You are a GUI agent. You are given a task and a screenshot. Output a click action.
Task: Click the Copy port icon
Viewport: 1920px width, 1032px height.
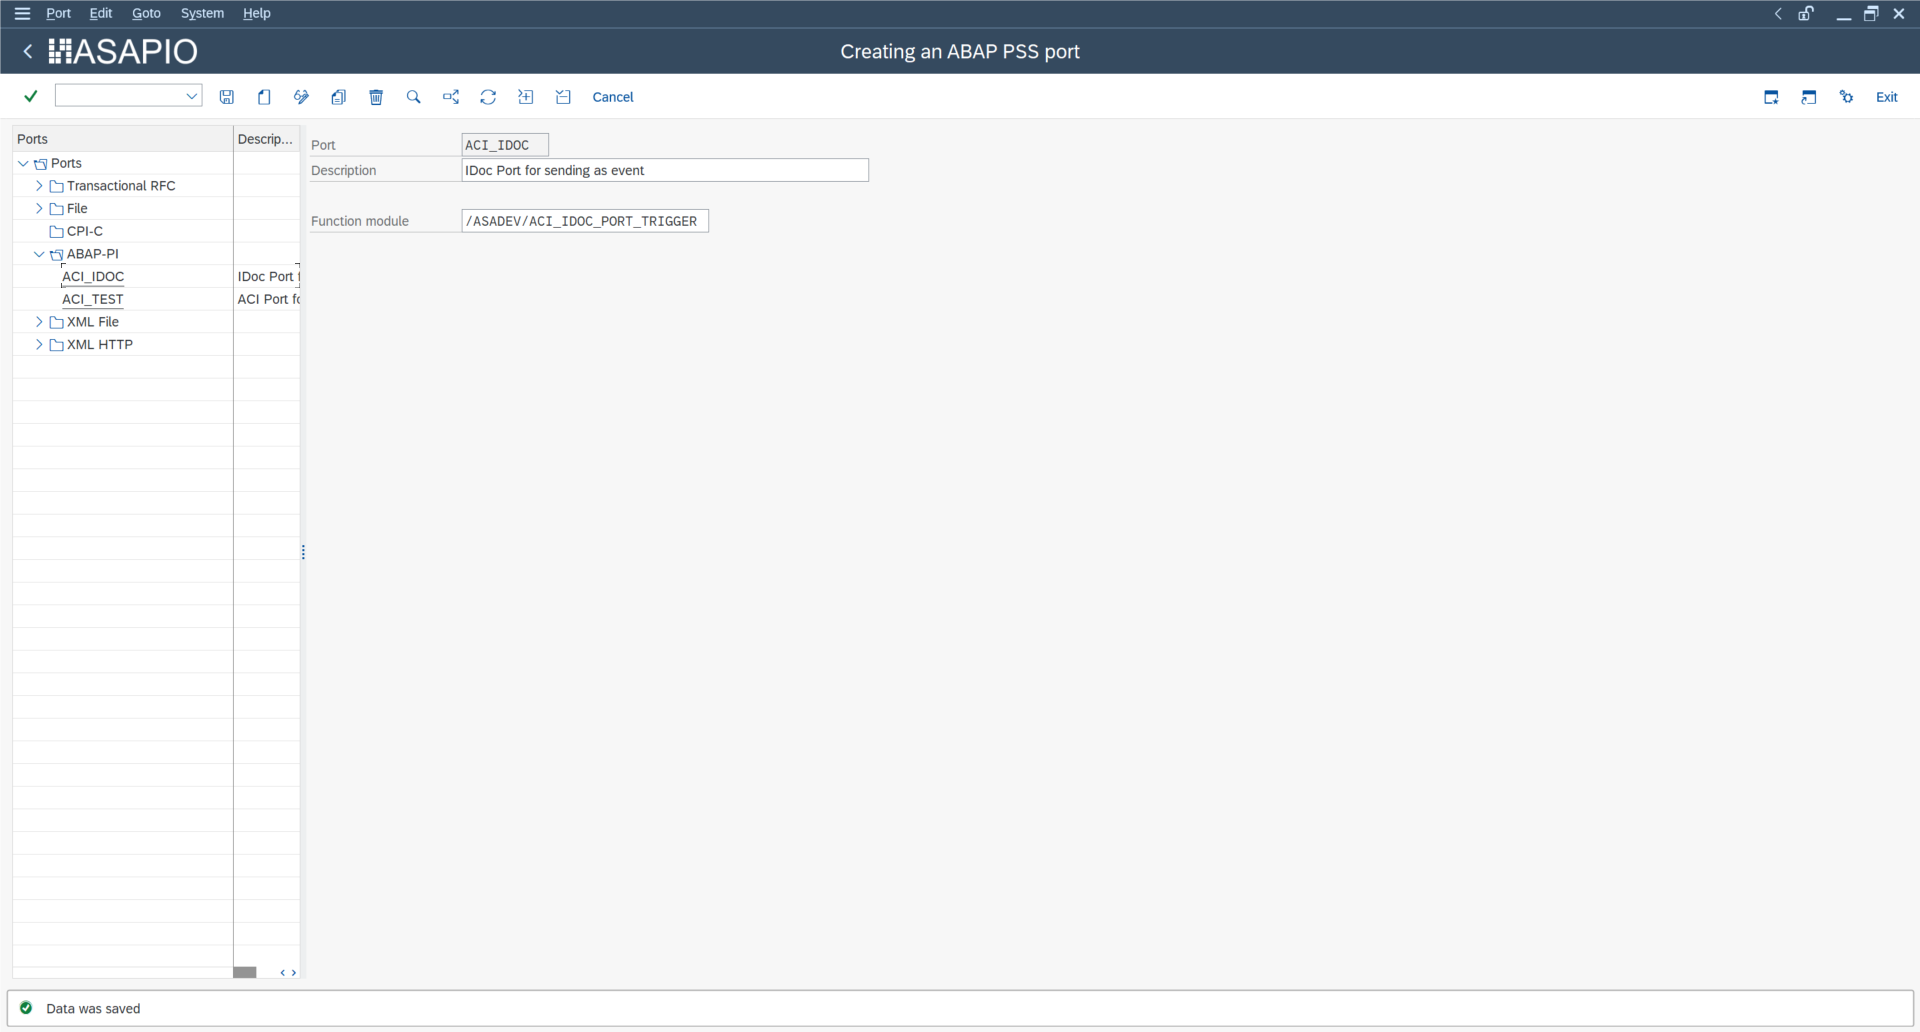tap(339, 97)
